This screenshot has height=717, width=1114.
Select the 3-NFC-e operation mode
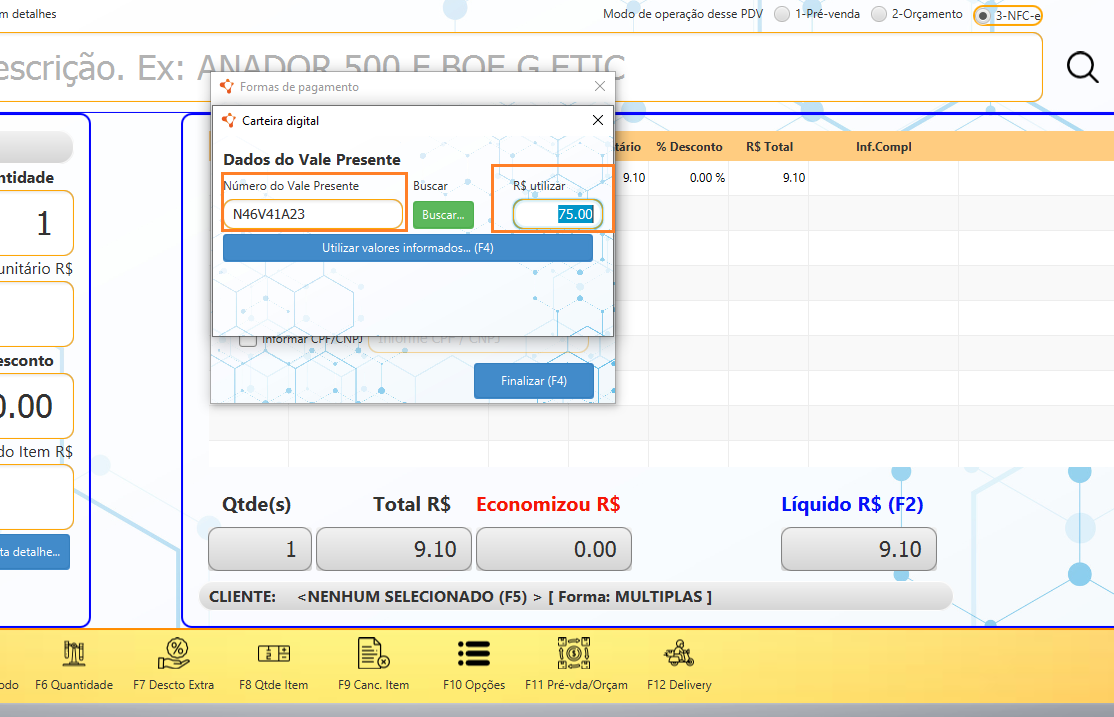click(983, 15)
